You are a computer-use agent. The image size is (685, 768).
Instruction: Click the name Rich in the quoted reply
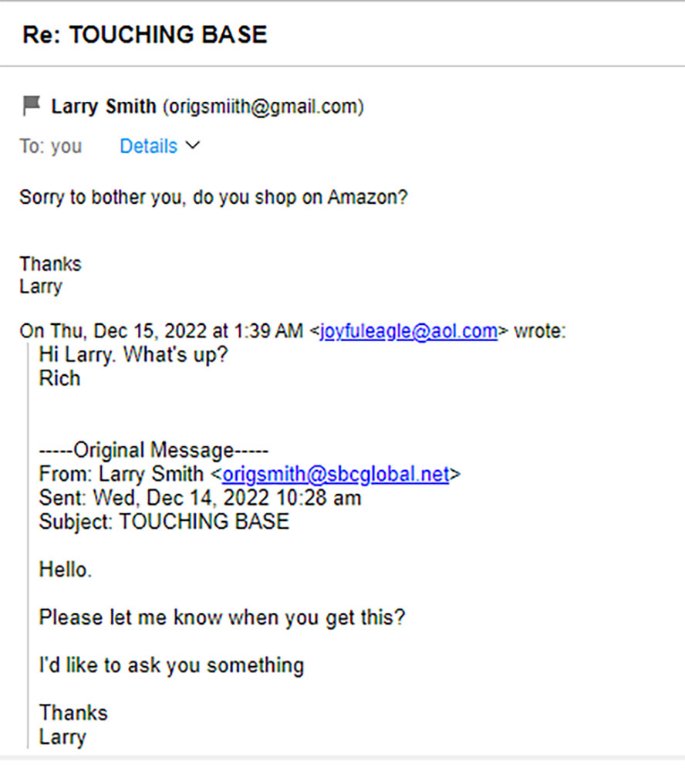pos(59,379)
